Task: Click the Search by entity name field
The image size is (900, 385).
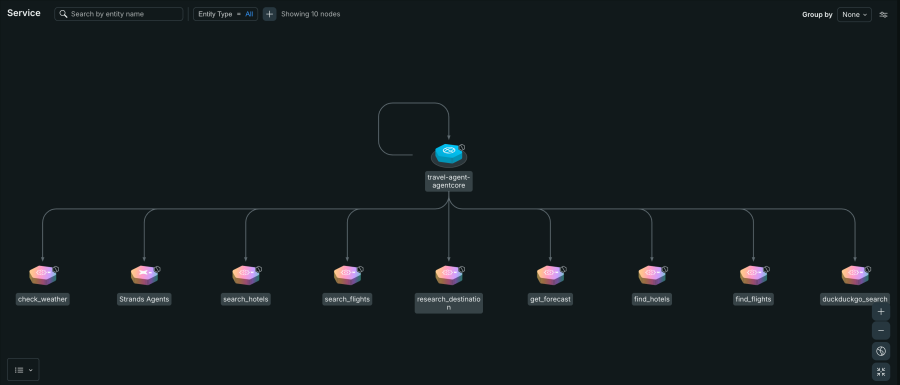Action: click(119, 14)
